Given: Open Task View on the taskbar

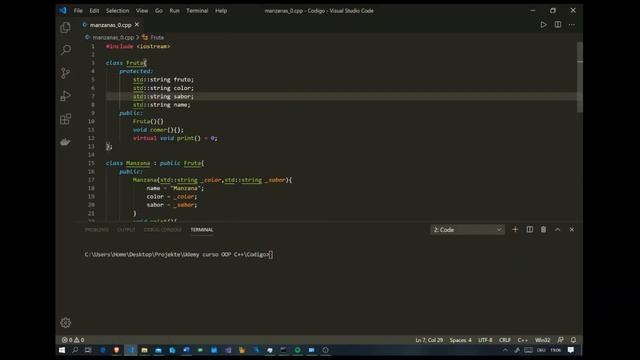Looking at the screenshot, I should click(88, 350).
